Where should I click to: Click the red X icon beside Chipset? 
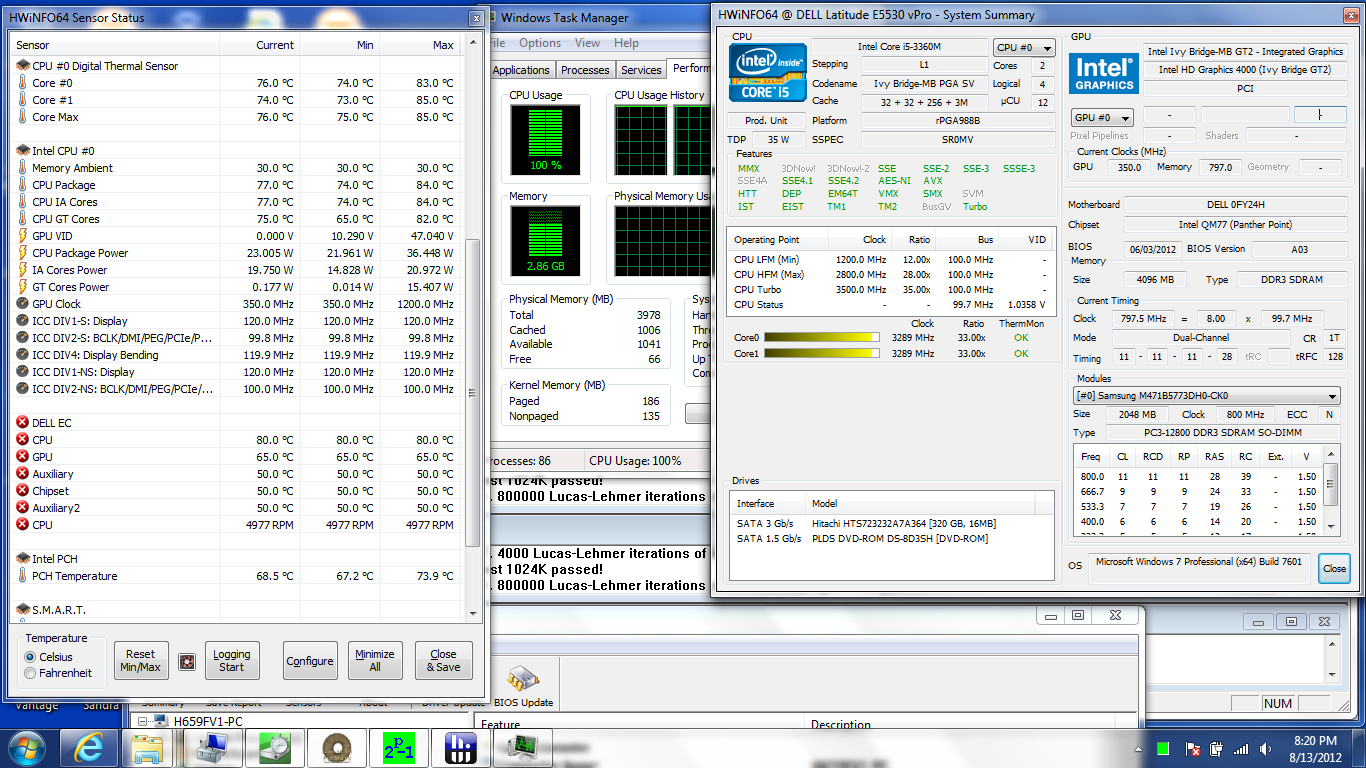[23, 491]
